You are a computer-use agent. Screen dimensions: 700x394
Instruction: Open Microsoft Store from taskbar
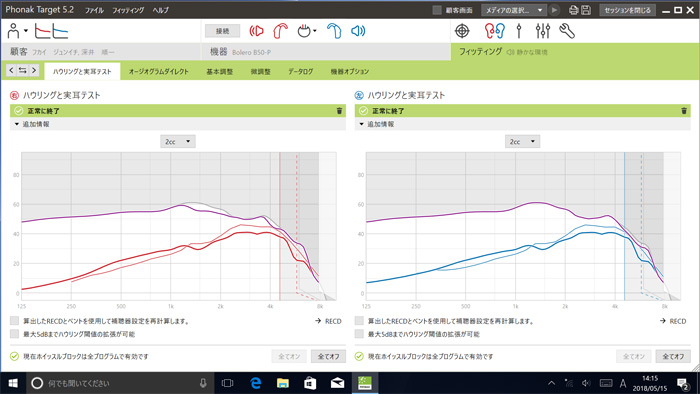tap(310, 383)
